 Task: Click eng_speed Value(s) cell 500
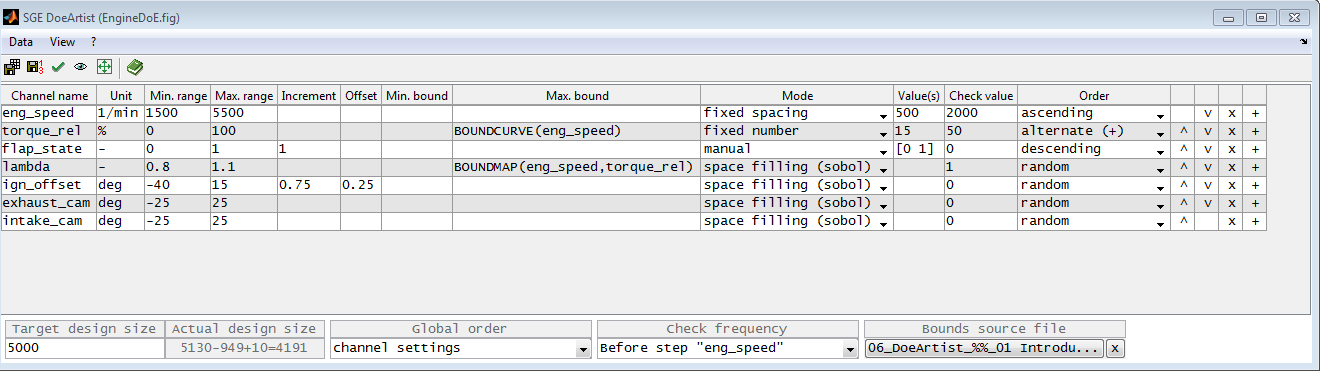919,113
